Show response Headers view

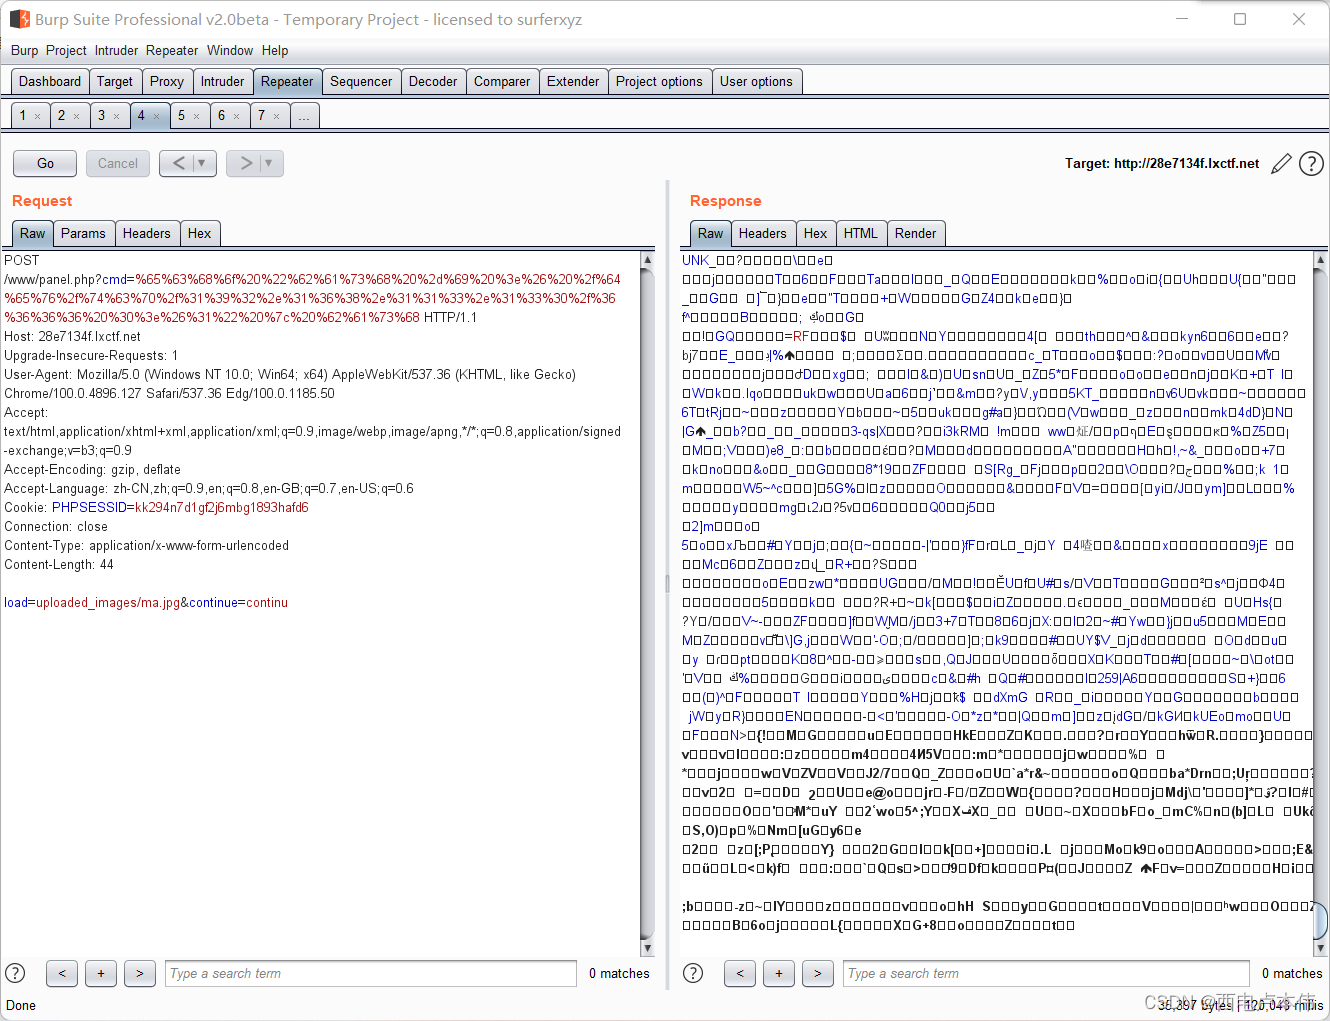pos(763,234)
